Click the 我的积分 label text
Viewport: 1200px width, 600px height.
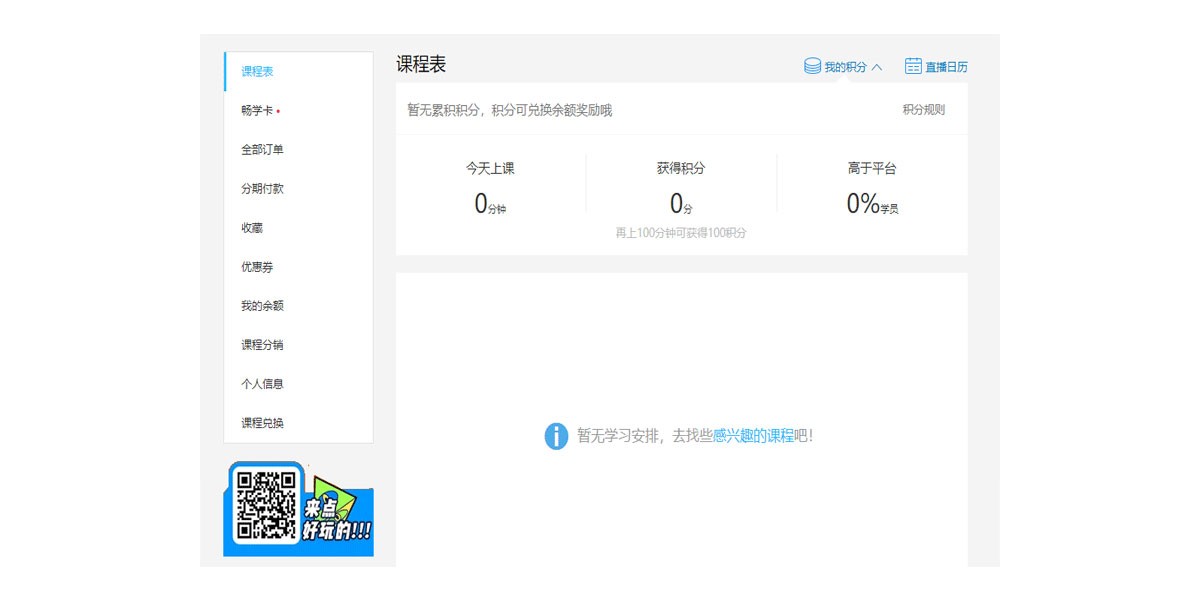[846, 67]
